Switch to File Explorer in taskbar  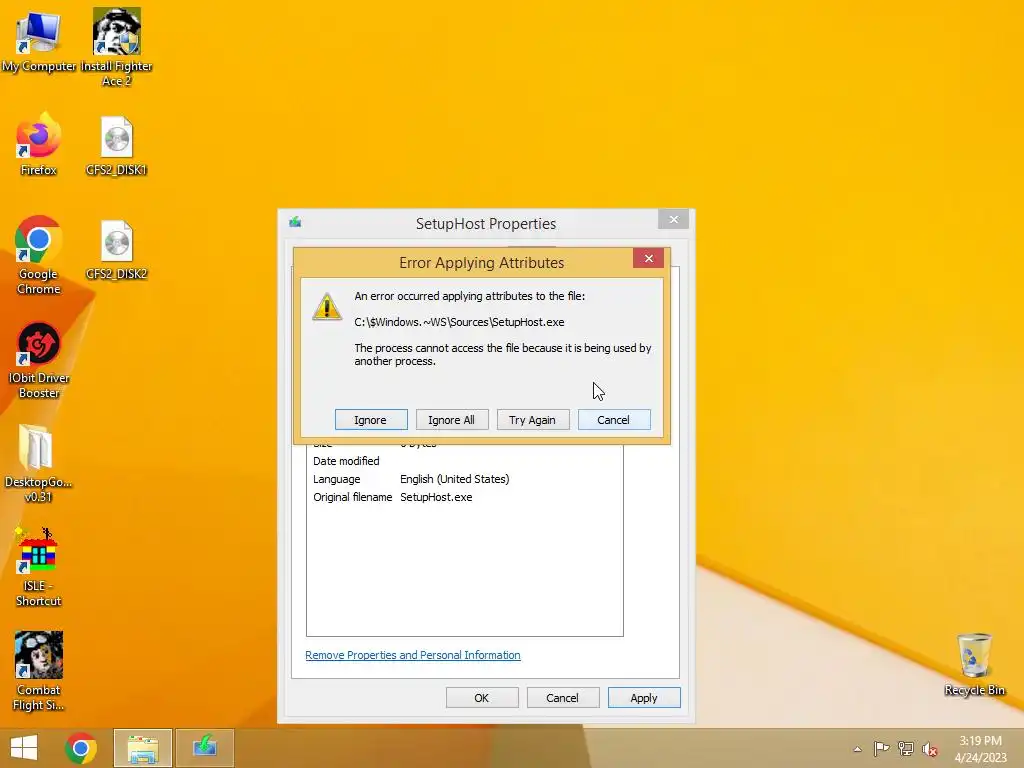[x=143, y=748]
